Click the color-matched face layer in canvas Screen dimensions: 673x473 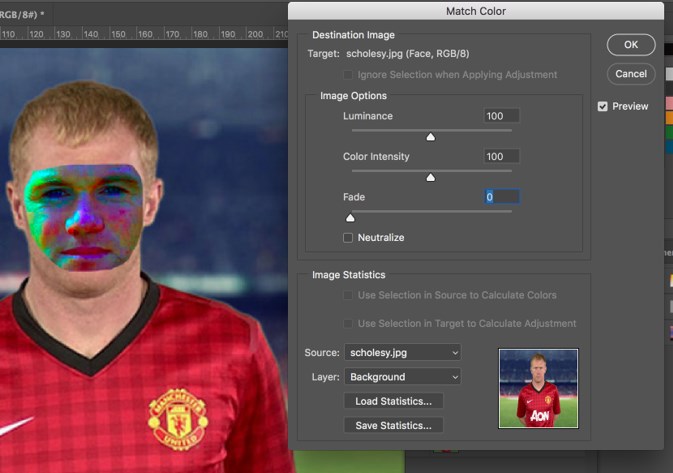point(84,217)
